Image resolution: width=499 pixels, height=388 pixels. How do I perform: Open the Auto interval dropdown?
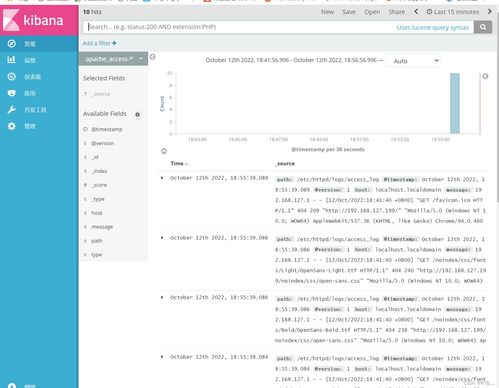tap(413, 61)
